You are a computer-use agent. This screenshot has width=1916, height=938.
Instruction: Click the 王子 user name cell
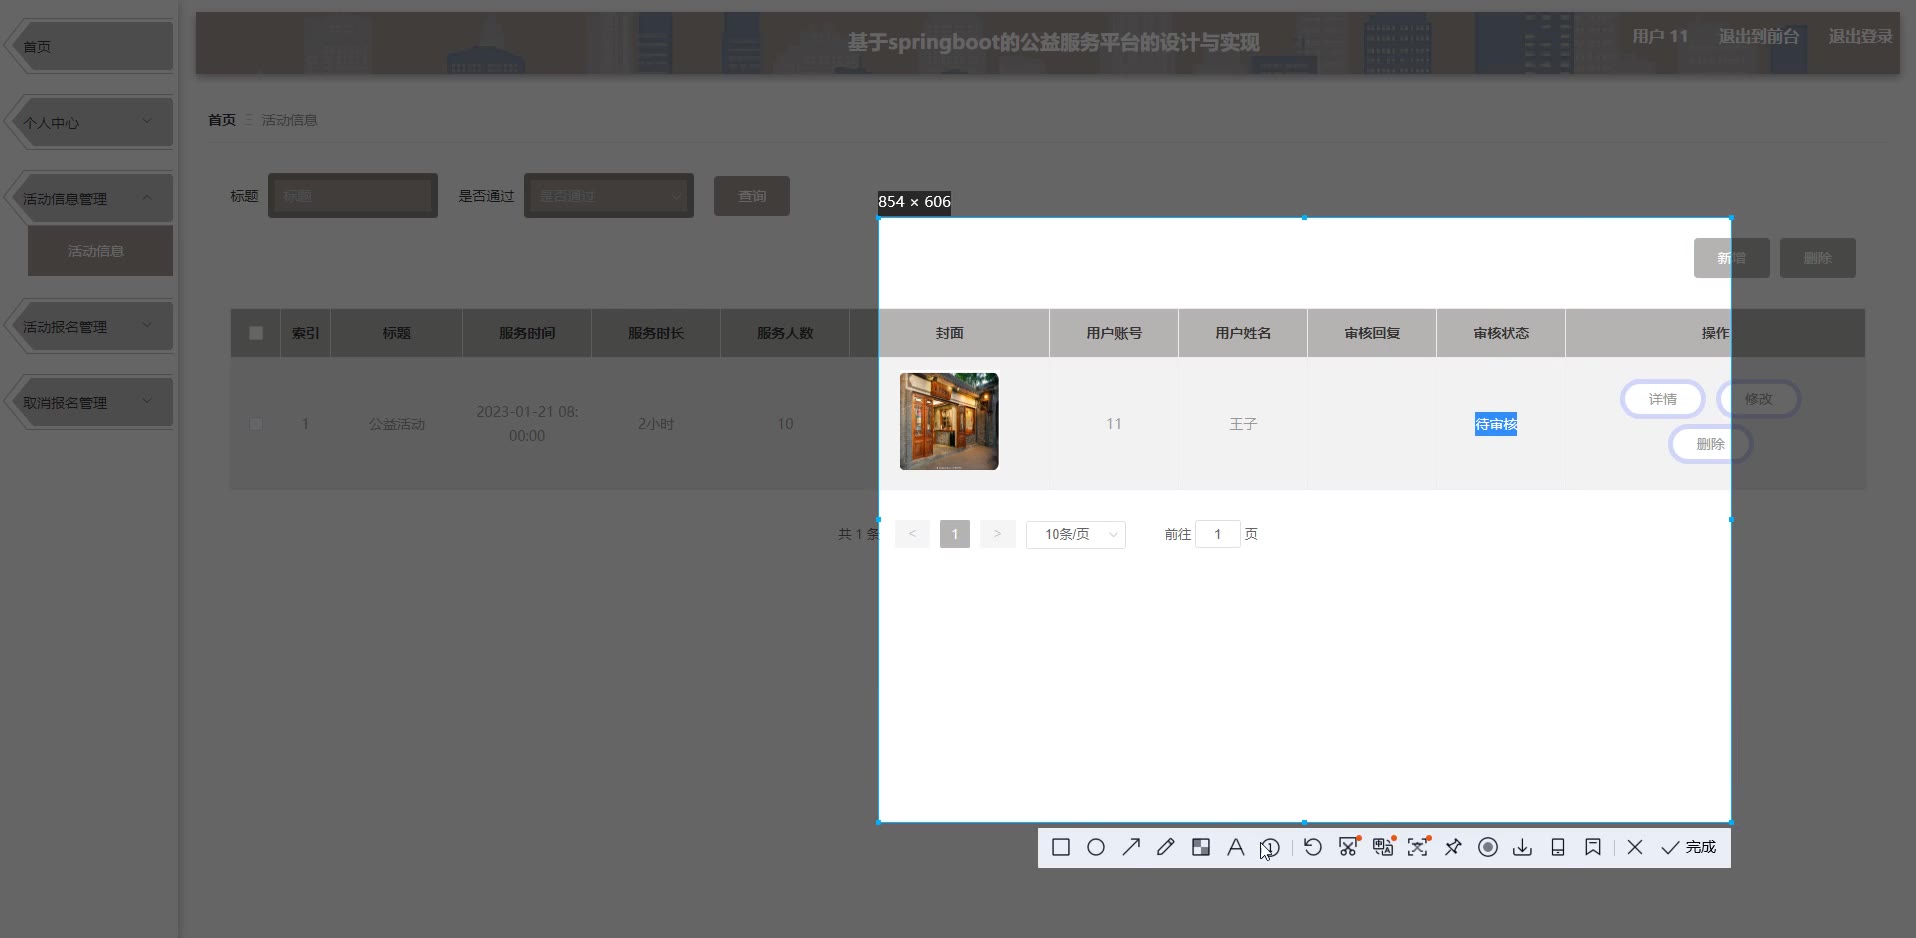(1243, 424)
